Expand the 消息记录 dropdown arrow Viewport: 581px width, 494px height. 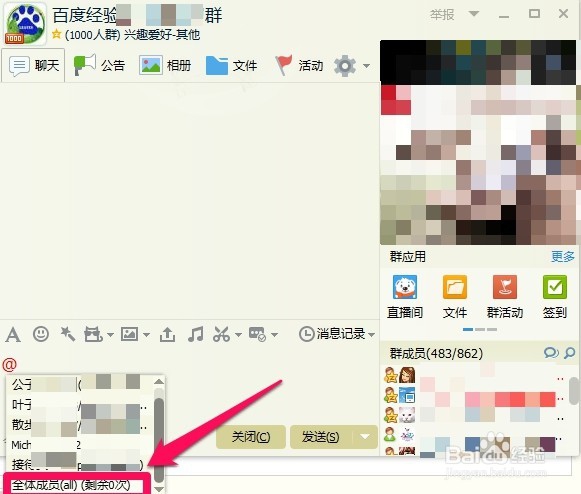point(372,335)
